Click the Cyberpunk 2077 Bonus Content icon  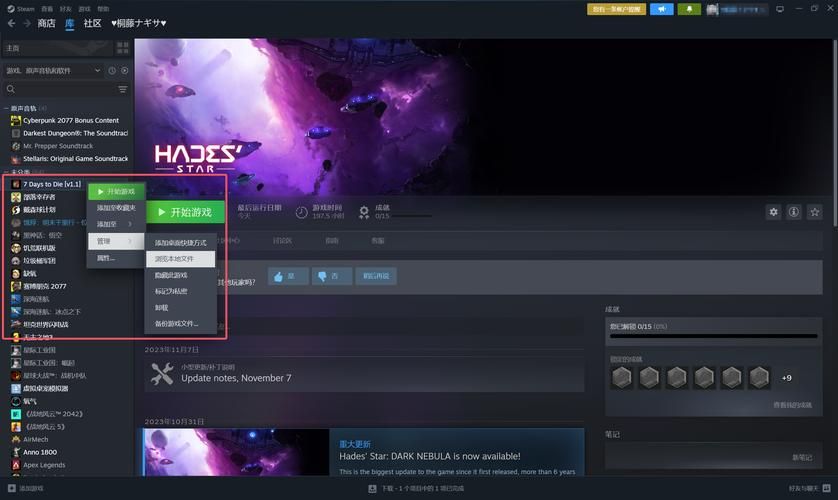point(16,121)
